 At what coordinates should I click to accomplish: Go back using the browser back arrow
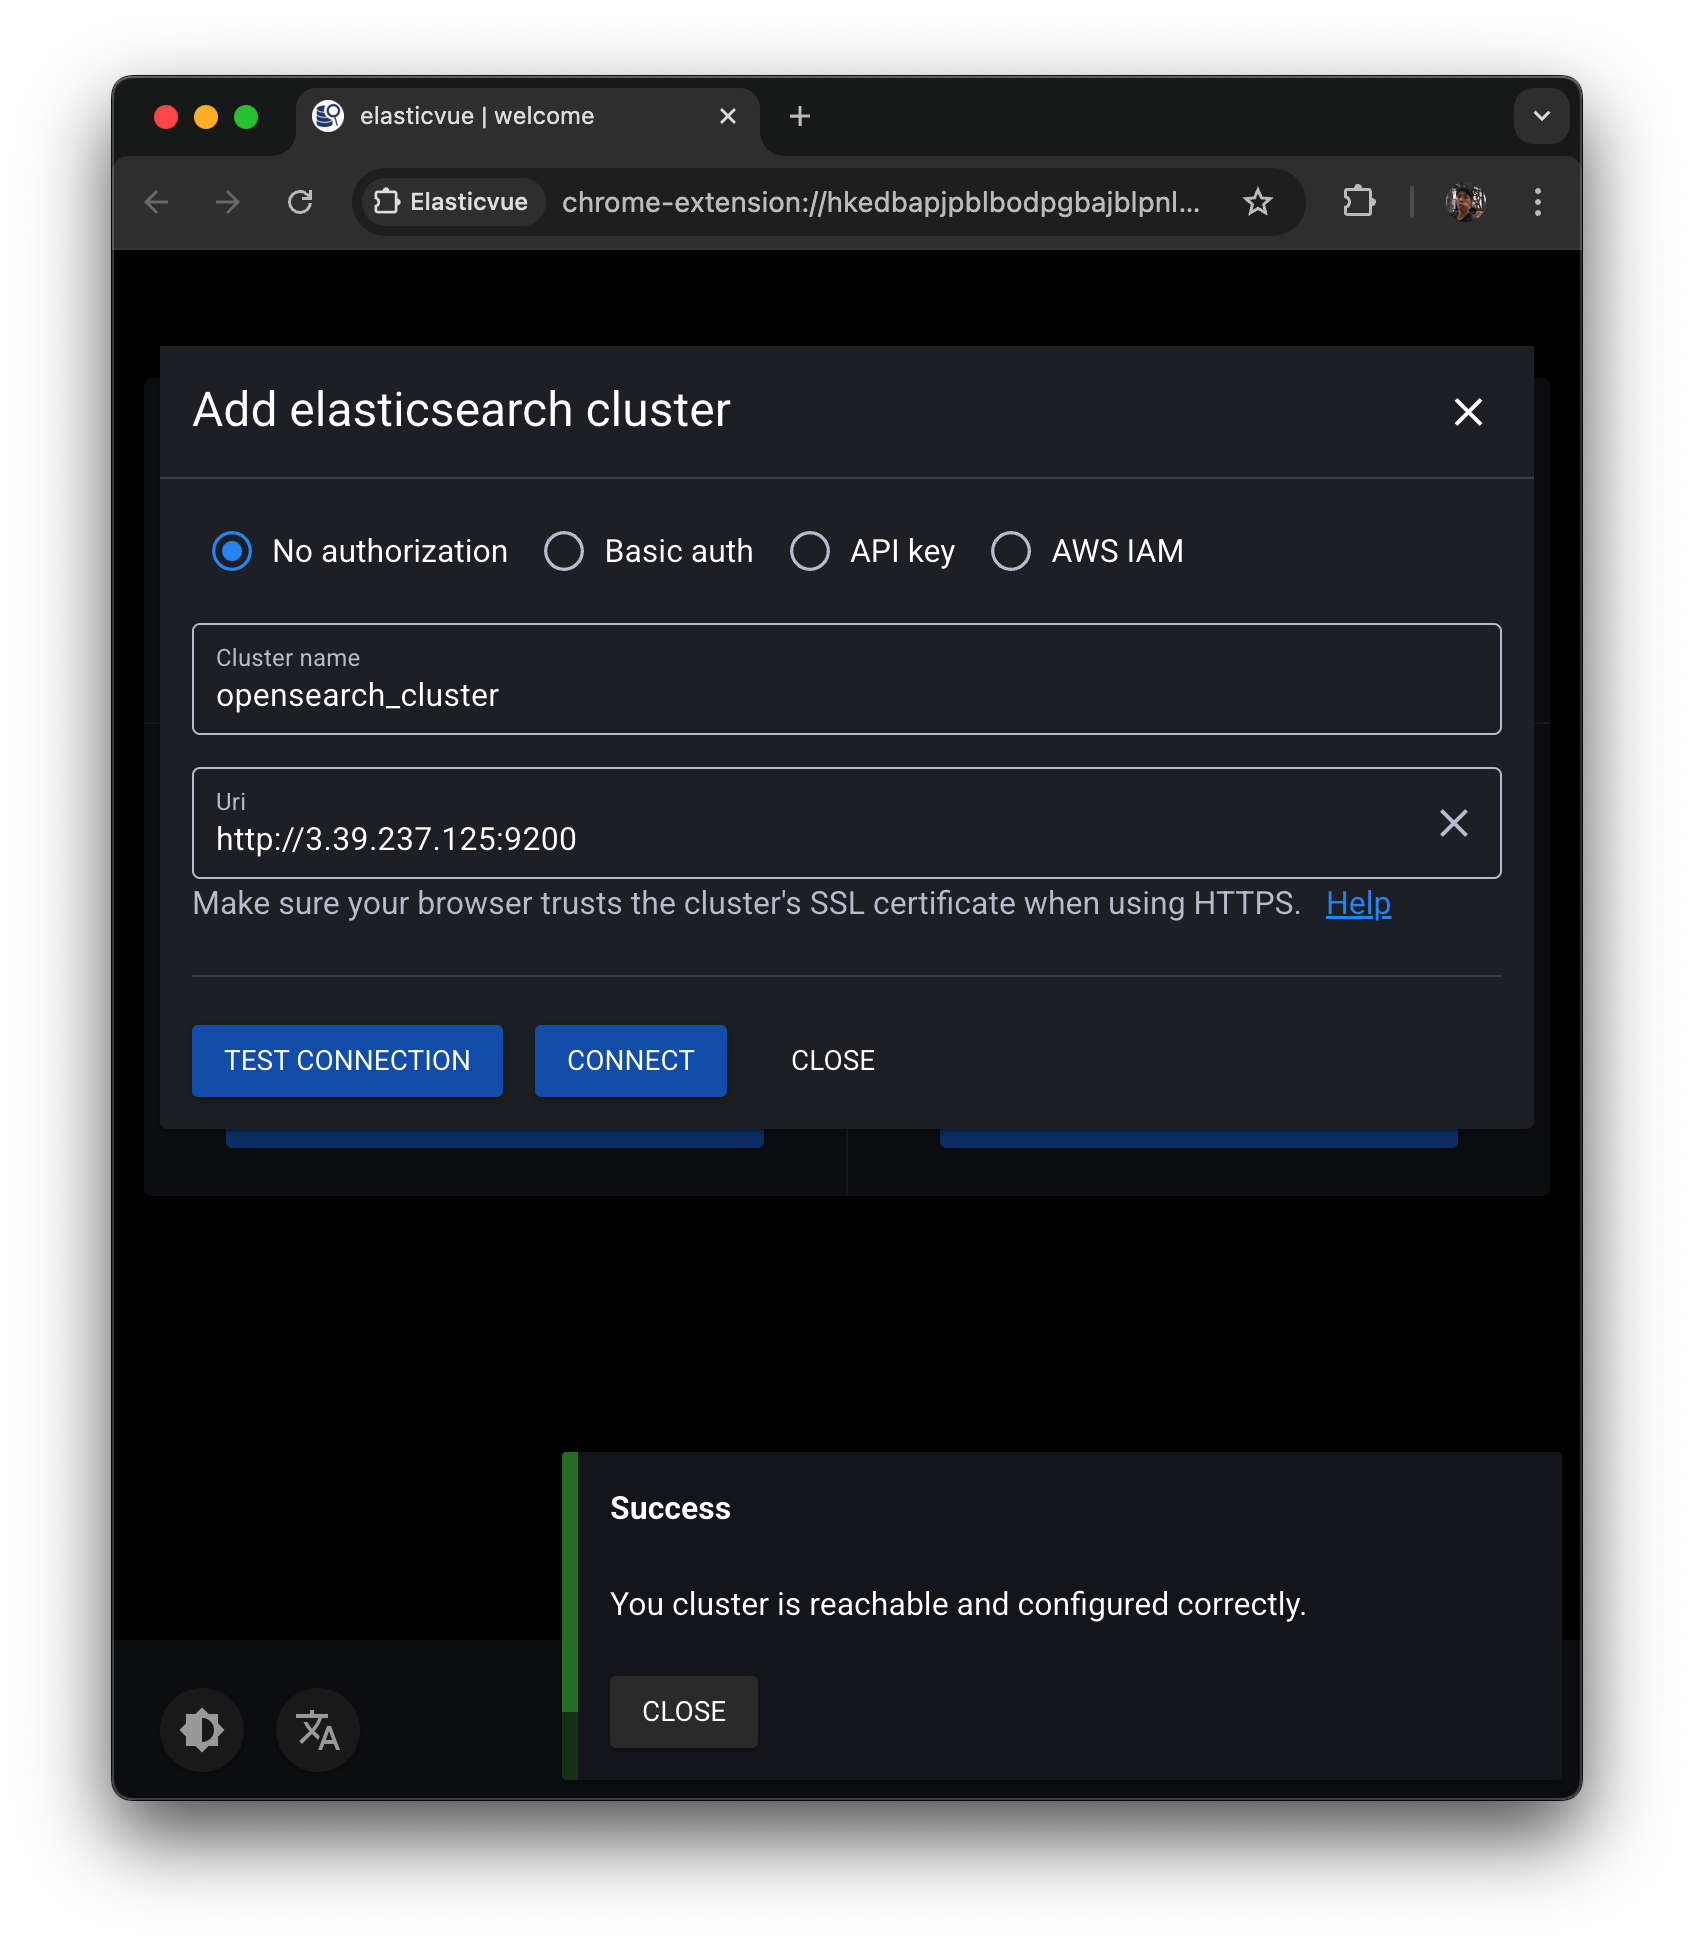pos(157,202)
